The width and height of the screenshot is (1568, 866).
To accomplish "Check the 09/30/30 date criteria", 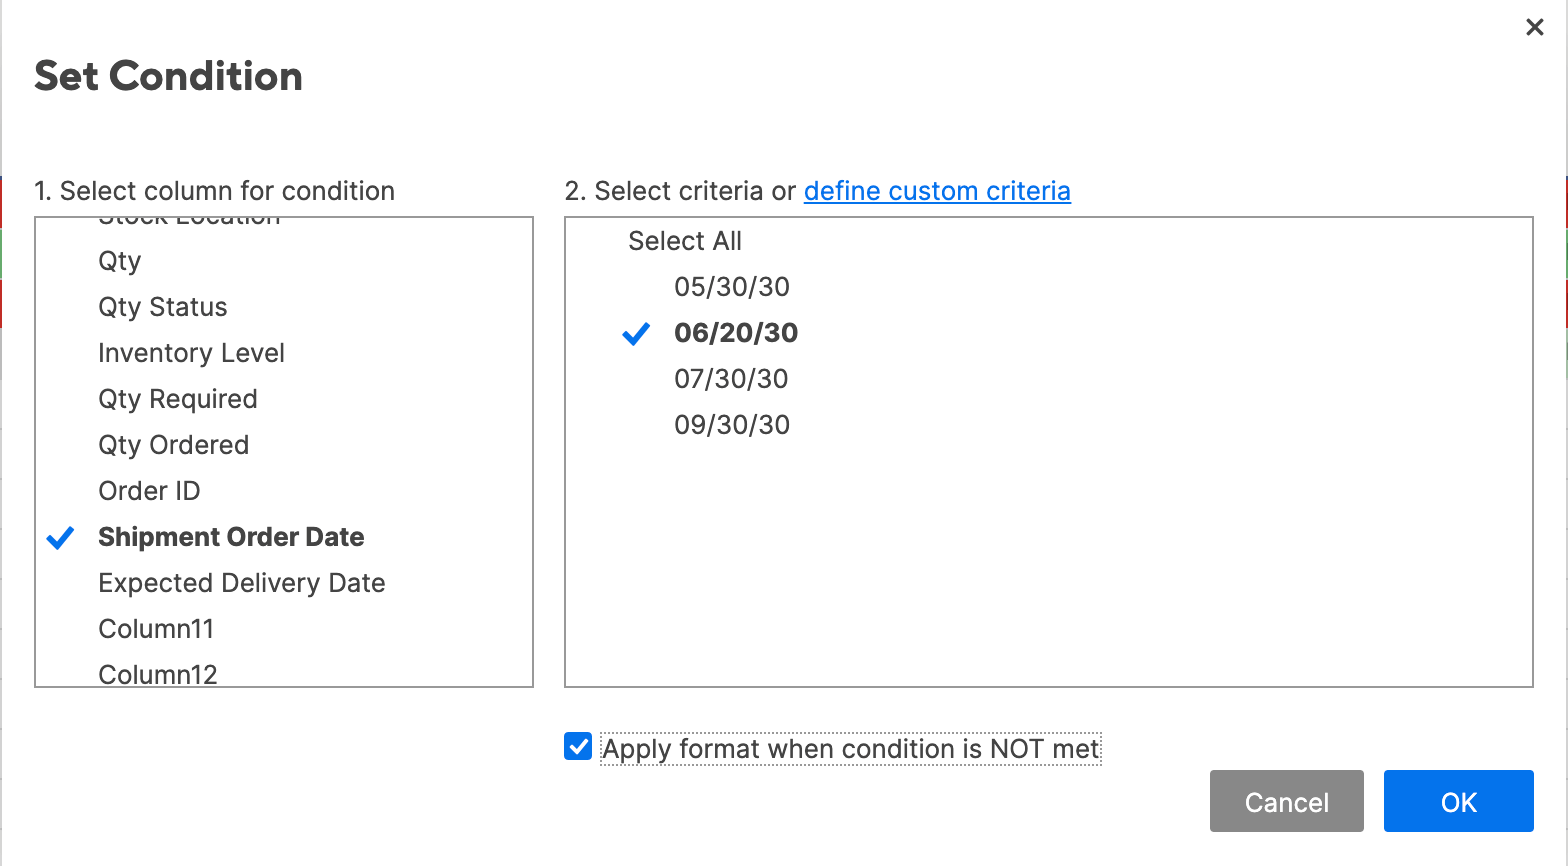I will tap(731, 425).
